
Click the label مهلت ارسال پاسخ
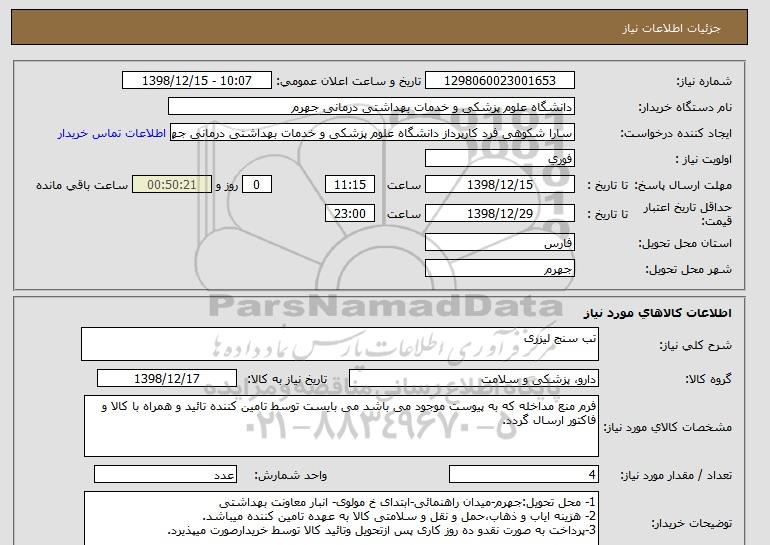coord(683,186)
